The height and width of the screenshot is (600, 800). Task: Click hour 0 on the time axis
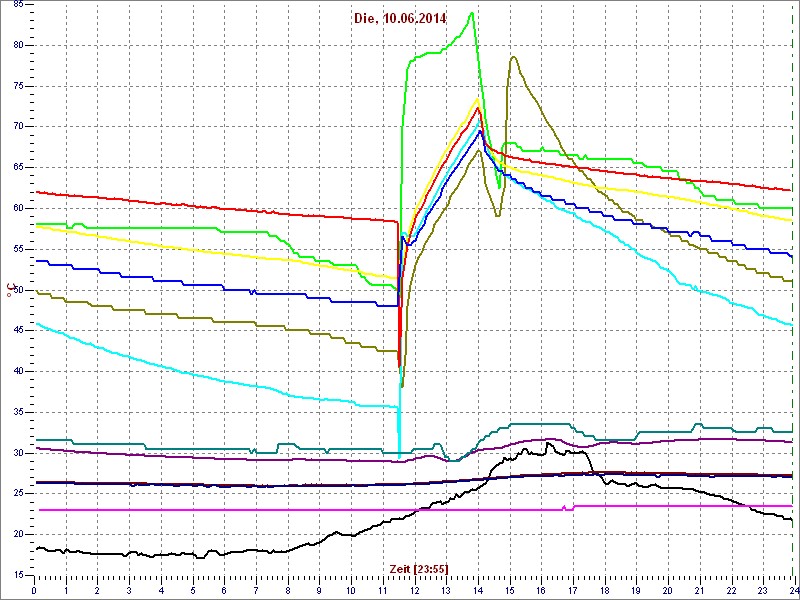click(x=35, y=590)
